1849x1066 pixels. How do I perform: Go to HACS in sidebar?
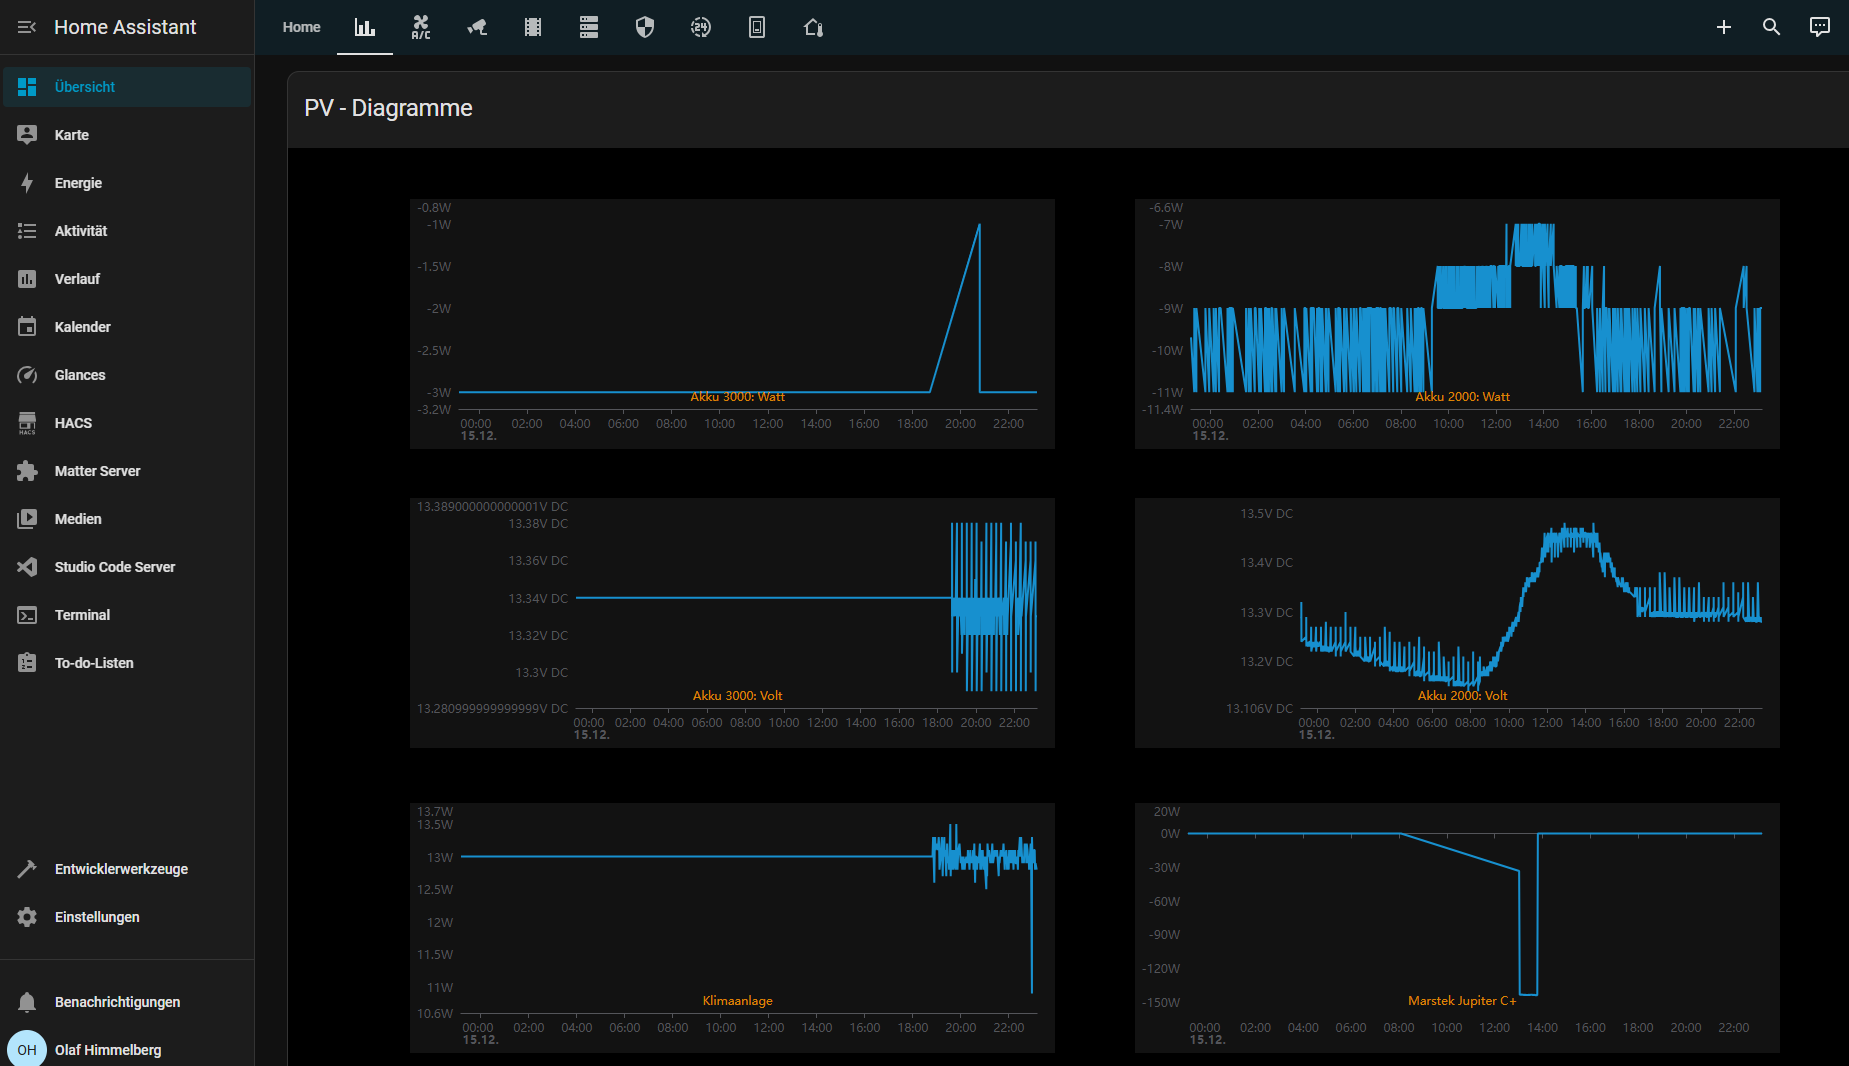73,423
